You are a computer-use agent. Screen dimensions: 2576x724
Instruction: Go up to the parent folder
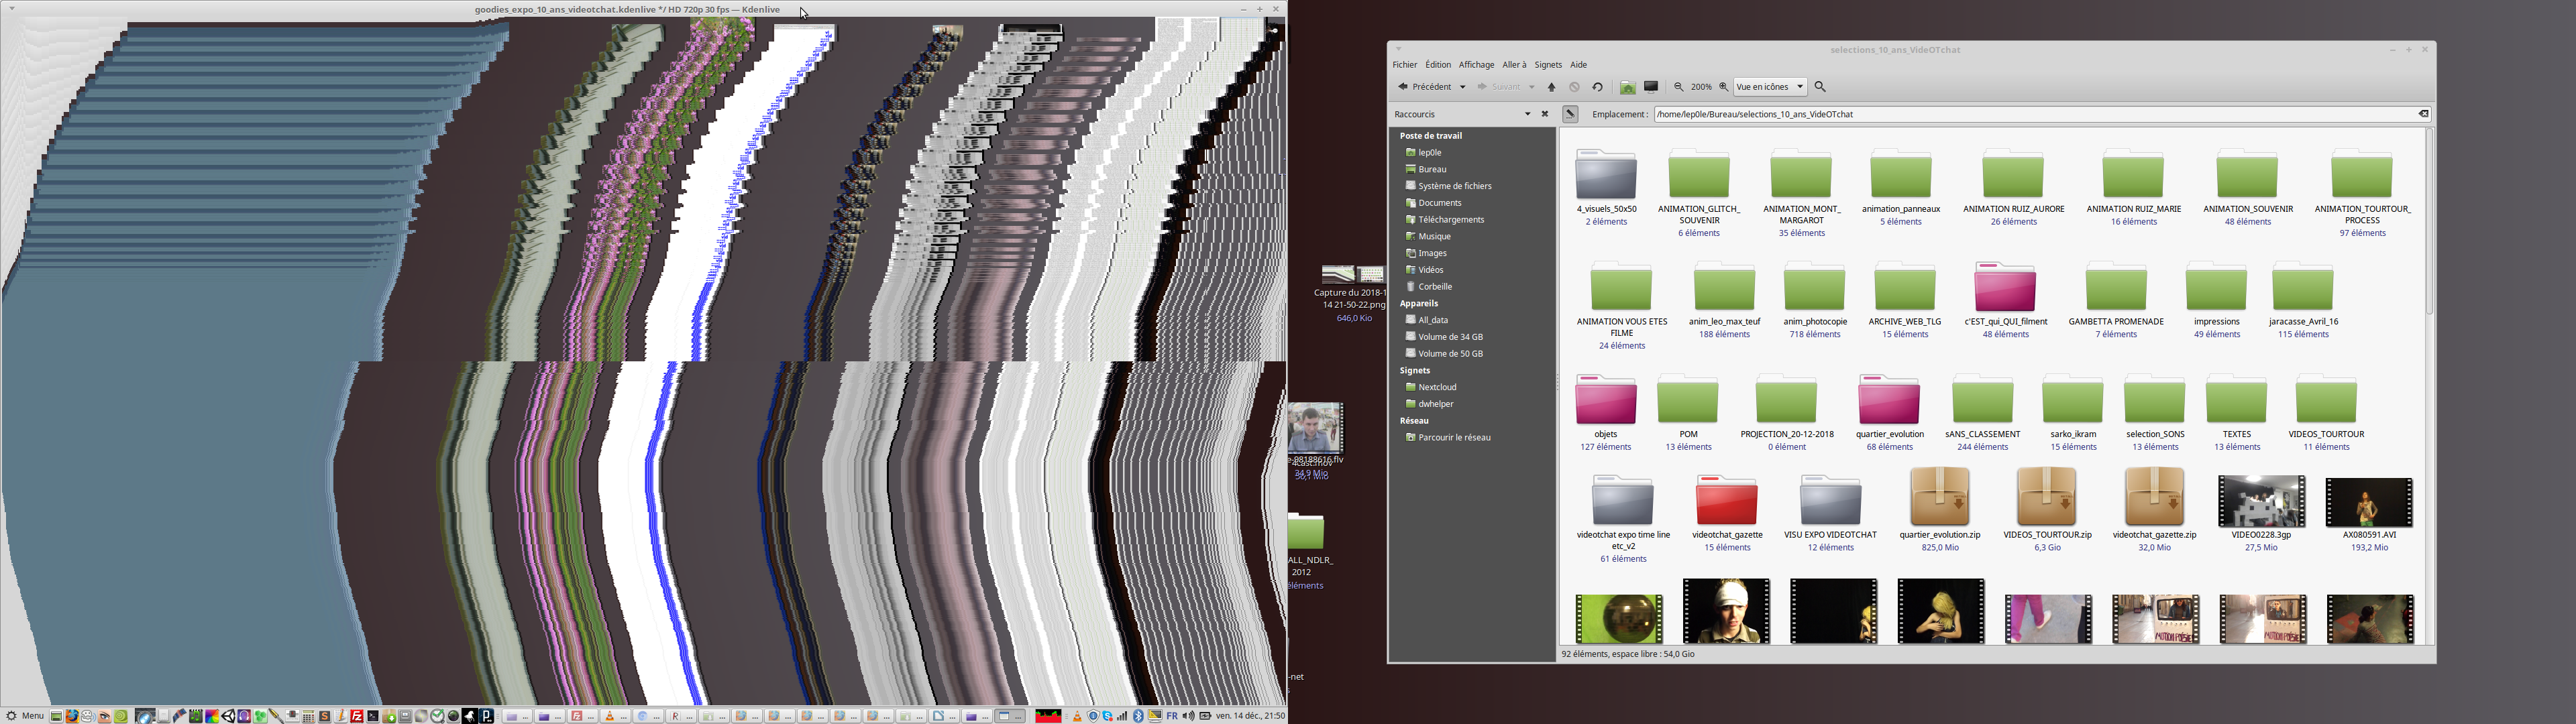point(1552,87)
